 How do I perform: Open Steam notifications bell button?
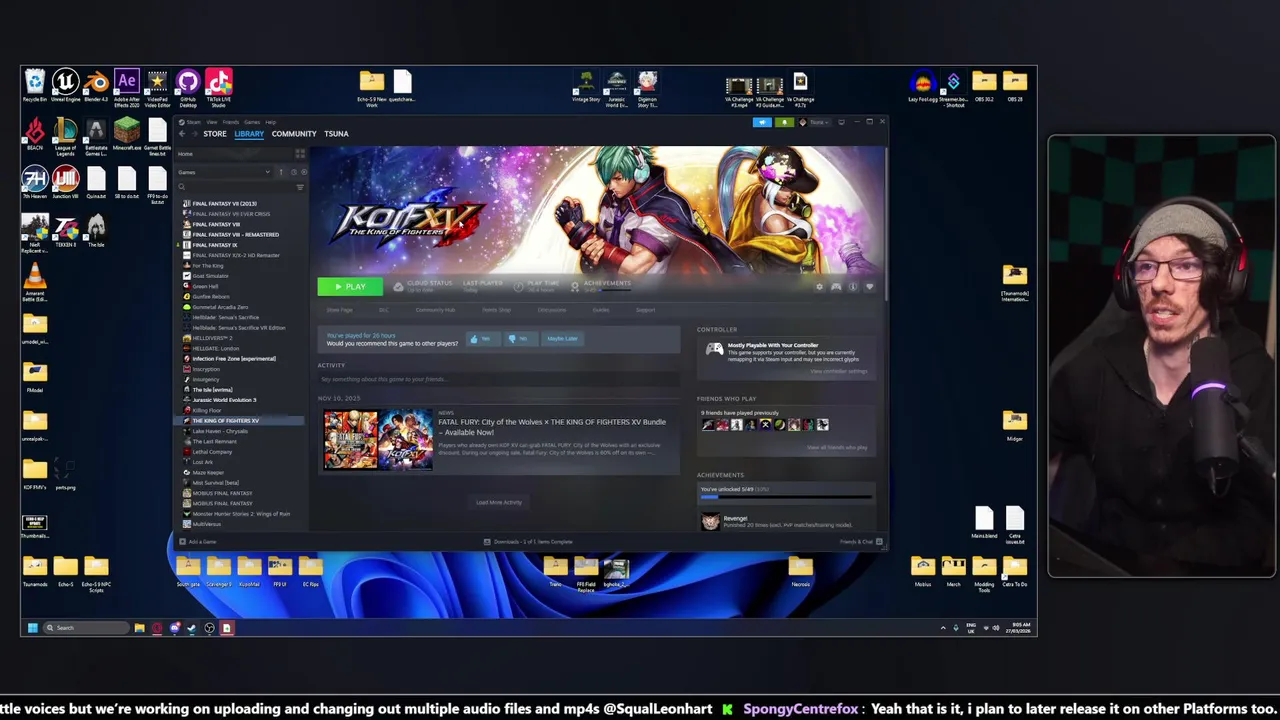784,122
